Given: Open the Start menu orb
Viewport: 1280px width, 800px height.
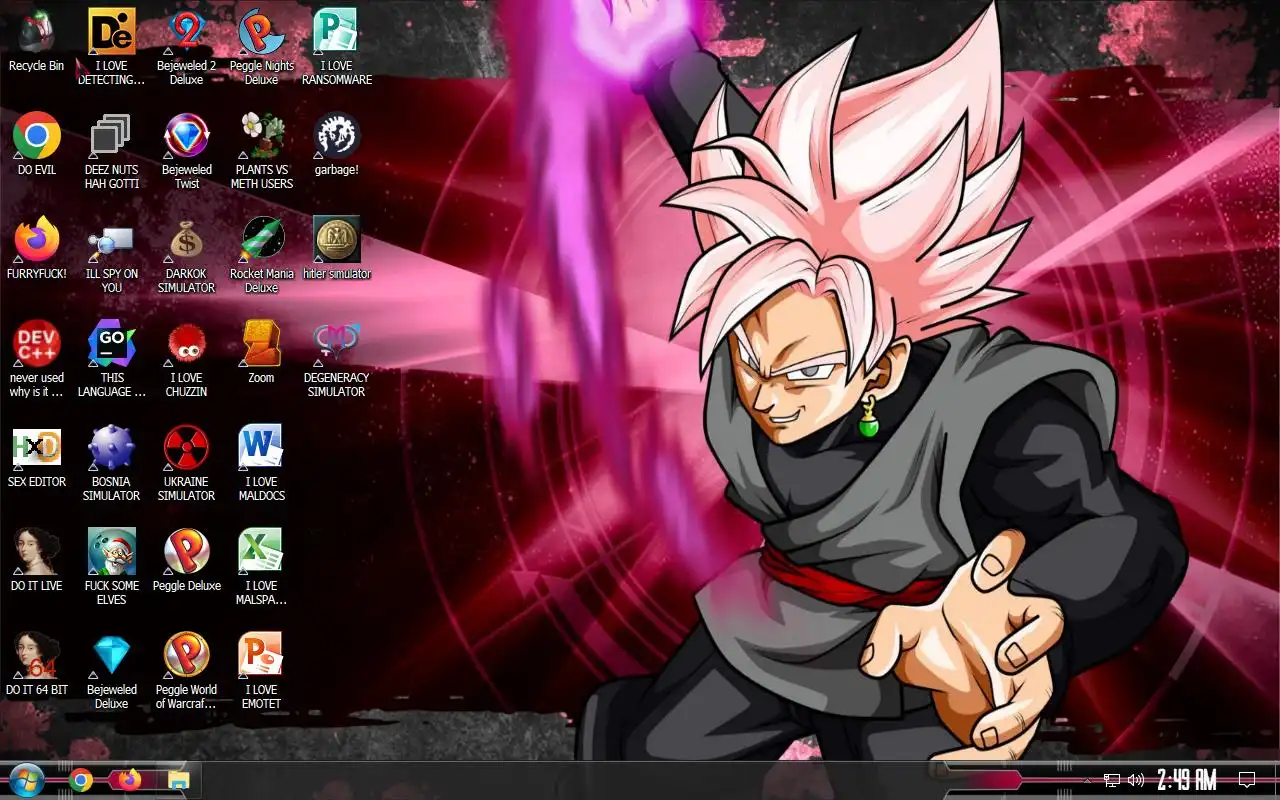Looking at the screenshot, I should point(26,780).
